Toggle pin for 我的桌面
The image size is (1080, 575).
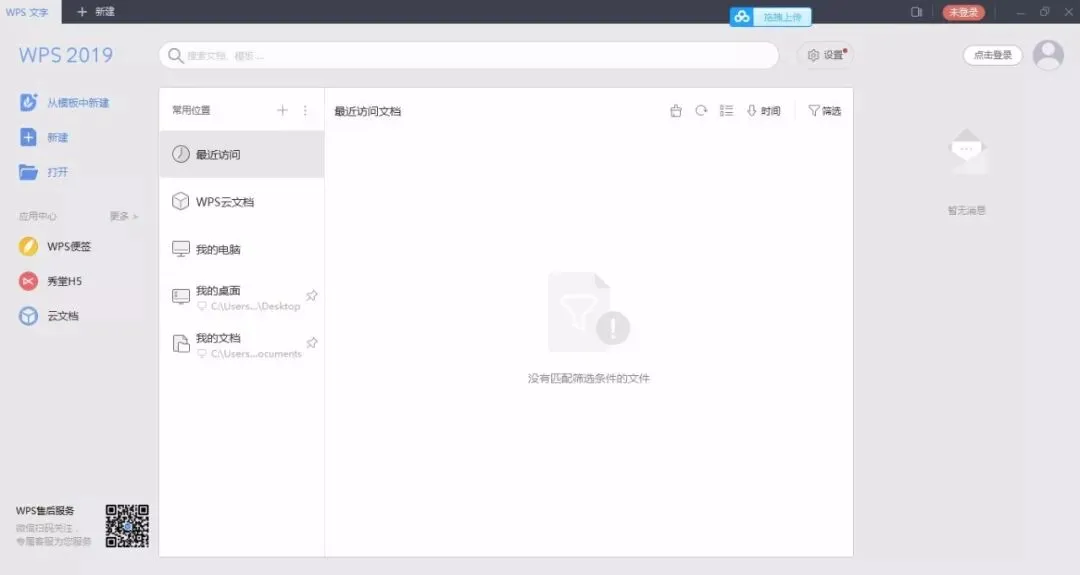(312, 295)
